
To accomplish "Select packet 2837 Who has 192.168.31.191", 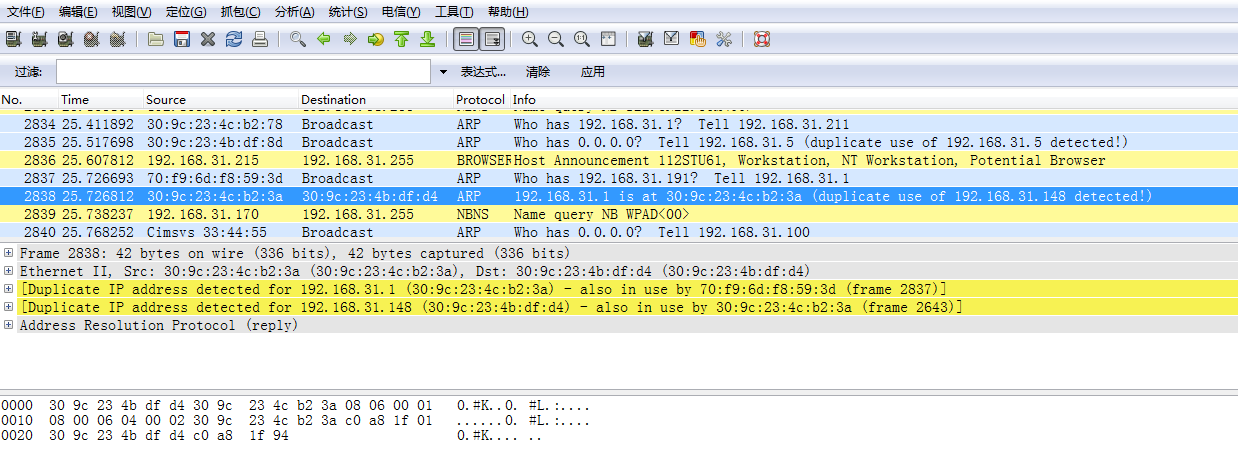I will 619,178.
